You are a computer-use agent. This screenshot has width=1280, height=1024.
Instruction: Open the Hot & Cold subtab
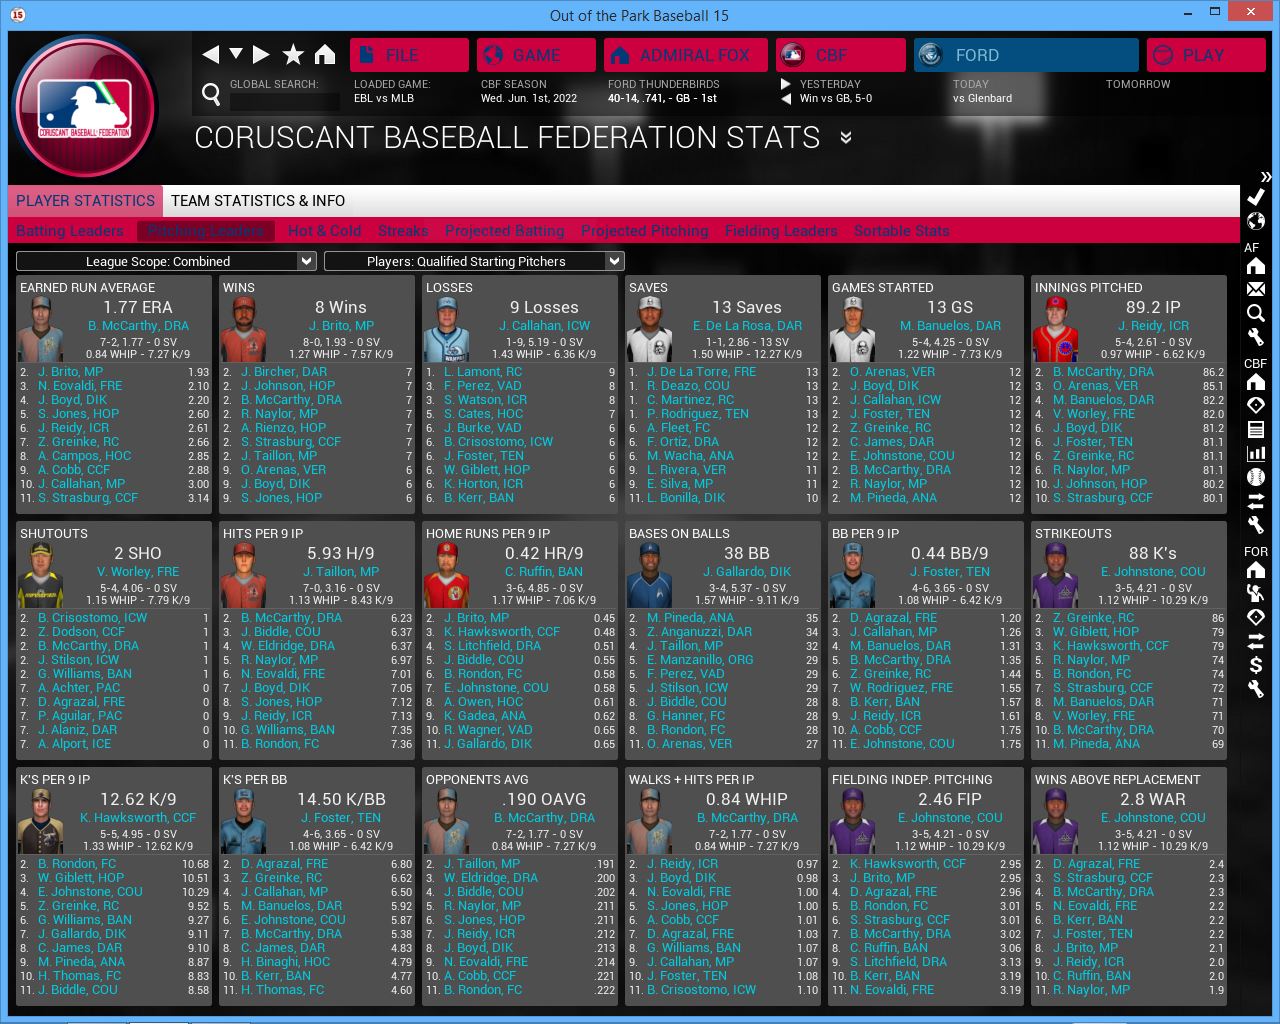click(325, 231)
